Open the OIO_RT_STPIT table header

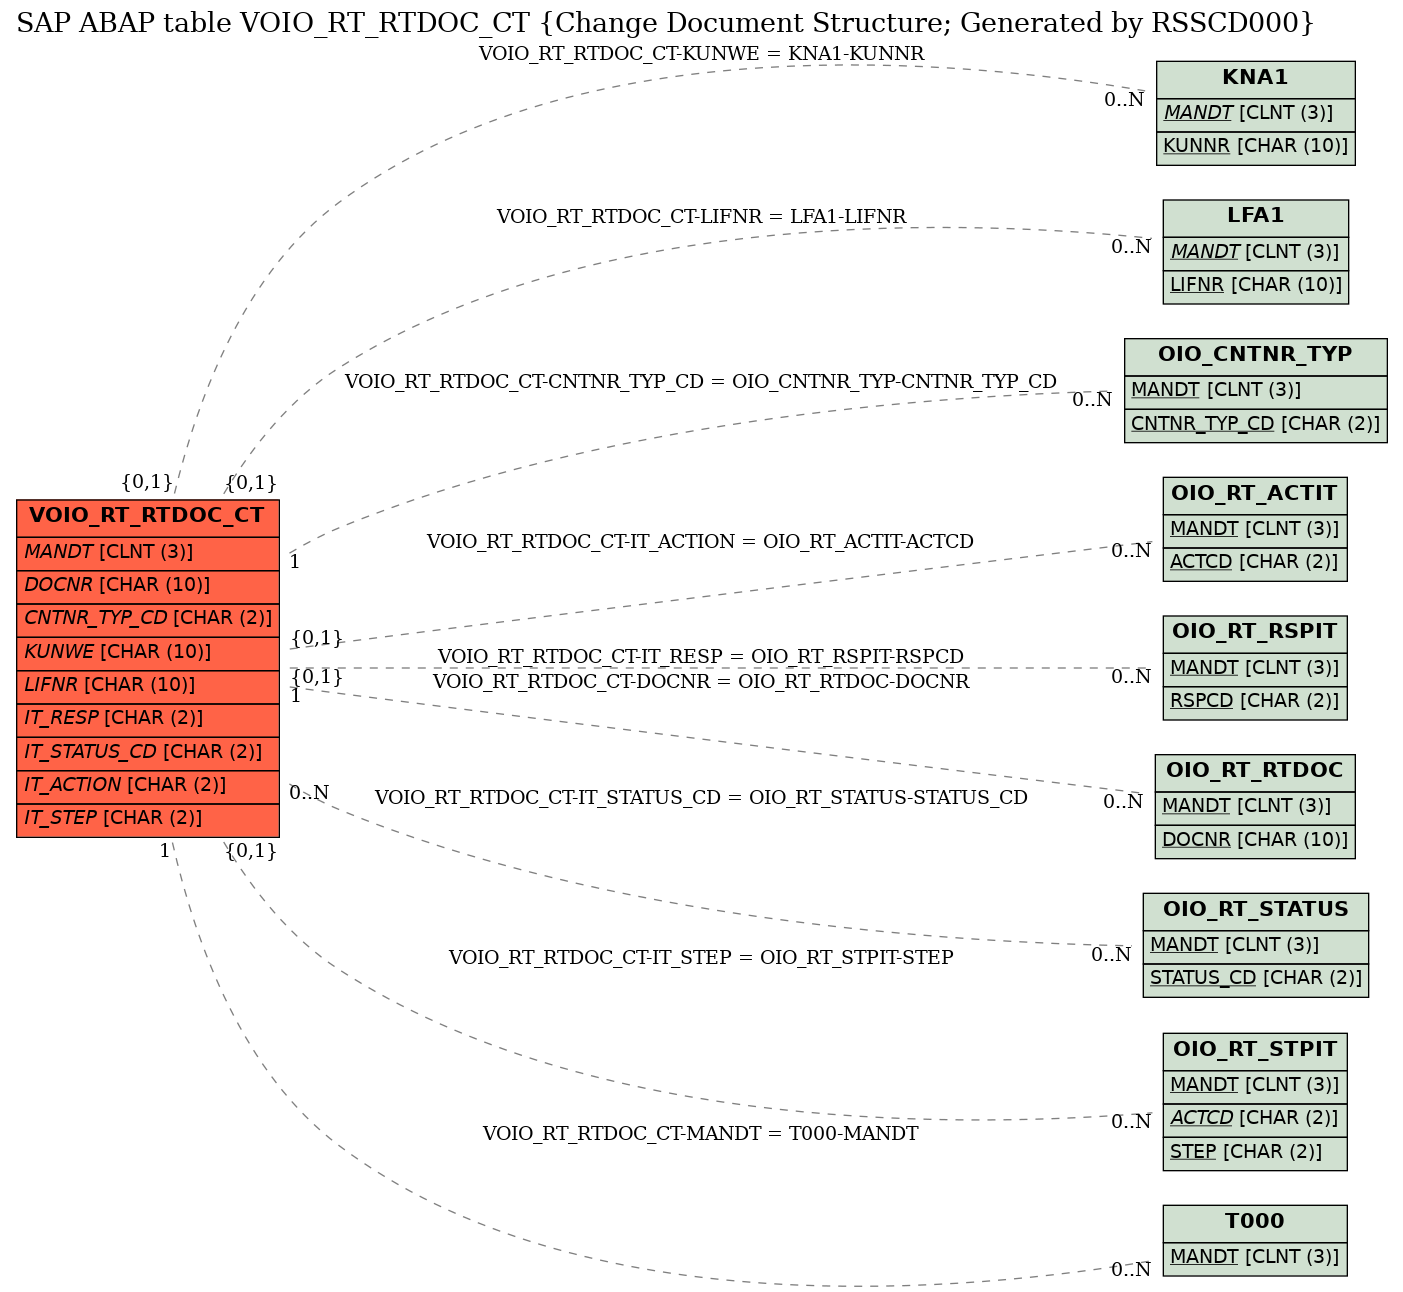[1255, 1051]
